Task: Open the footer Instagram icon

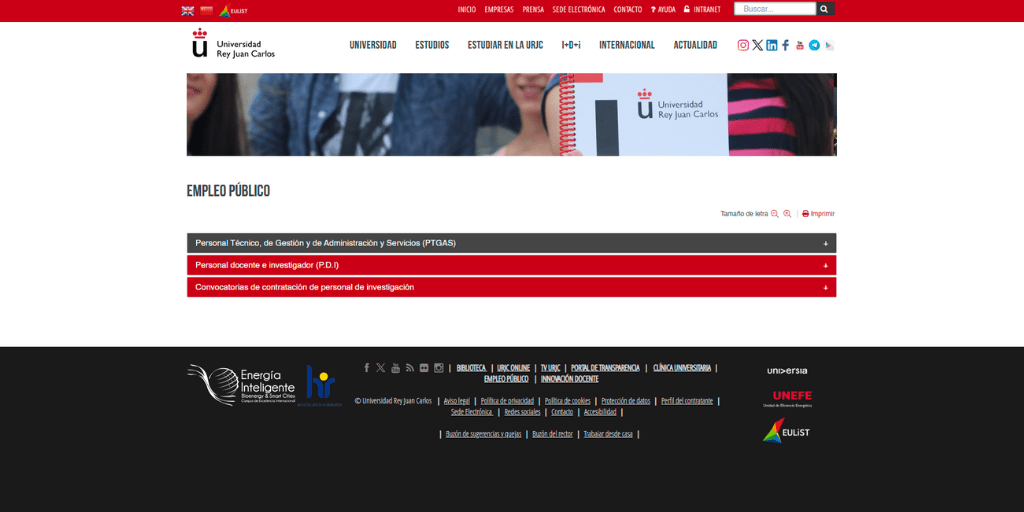Action: coord(439,368)
